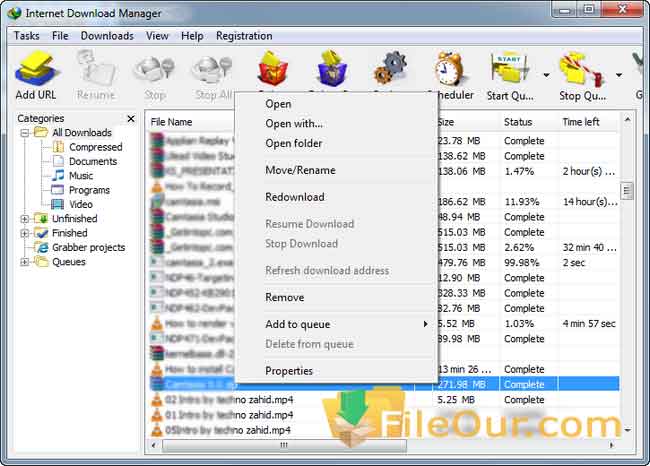Select the Grabber projects item
The height and width of the screenshot is (466, 650).
coord(88,248)
